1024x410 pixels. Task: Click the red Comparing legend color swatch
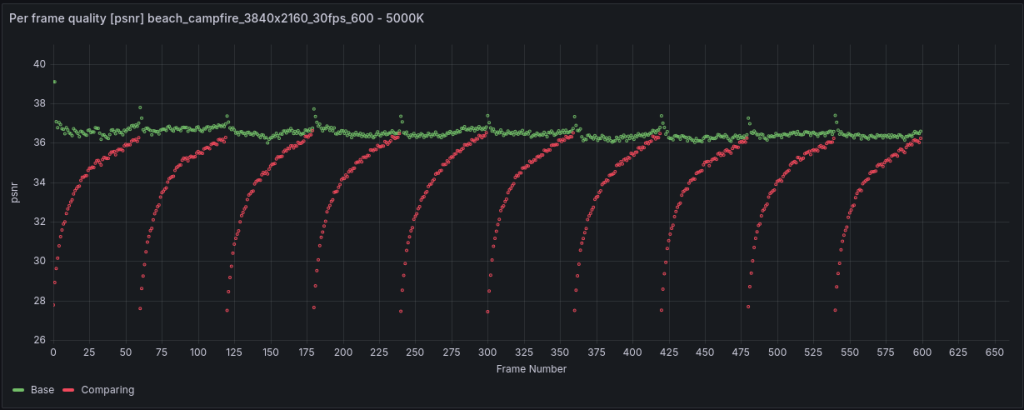pyautogui.click(x=68, y=390)
